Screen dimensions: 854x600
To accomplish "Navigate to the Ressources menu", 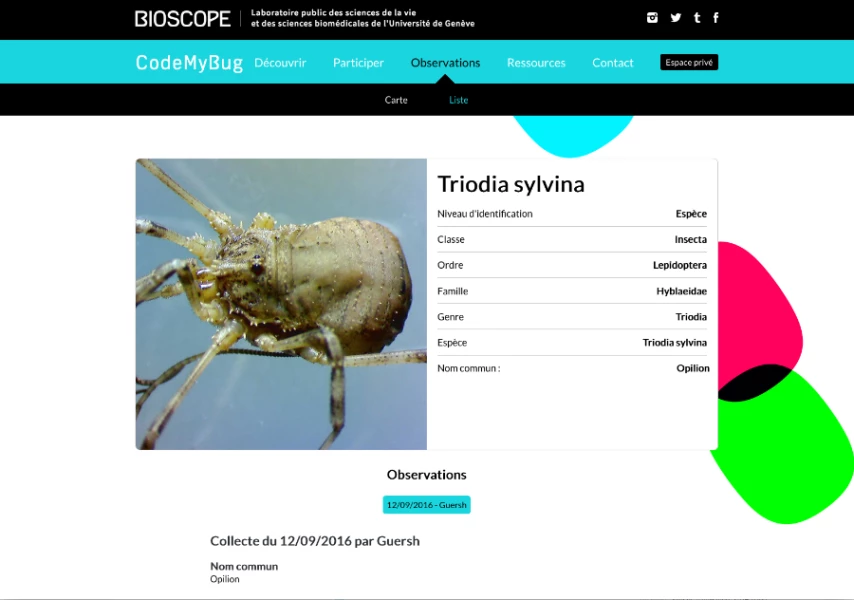I will point(536,63).
